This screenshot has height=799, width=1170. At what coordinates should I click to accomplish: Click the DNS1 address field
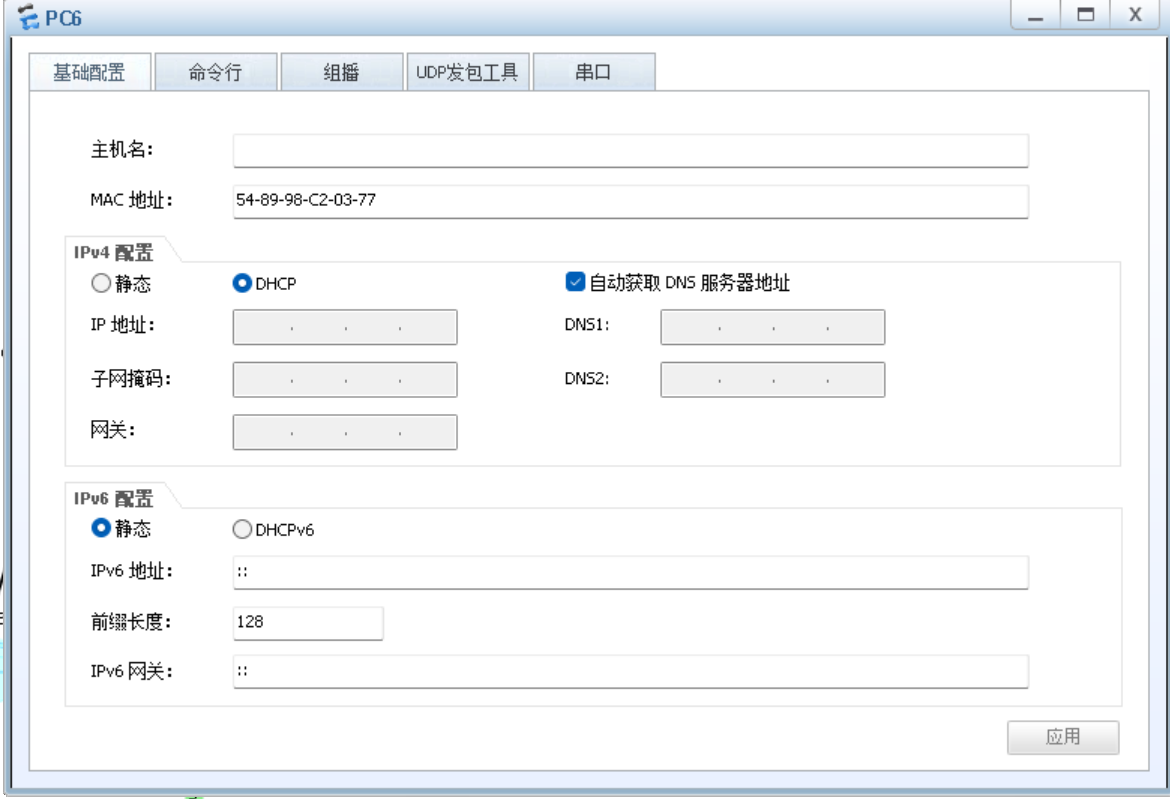click(x=772, y=328)
